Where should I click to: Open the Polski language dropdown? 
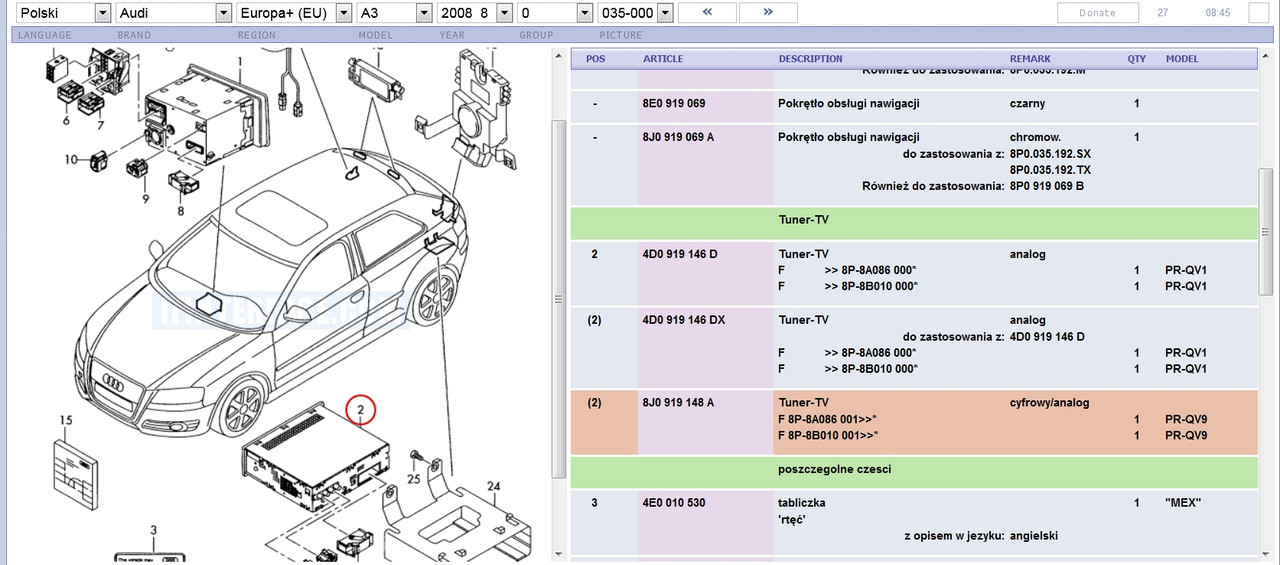(x=65, y=13)
